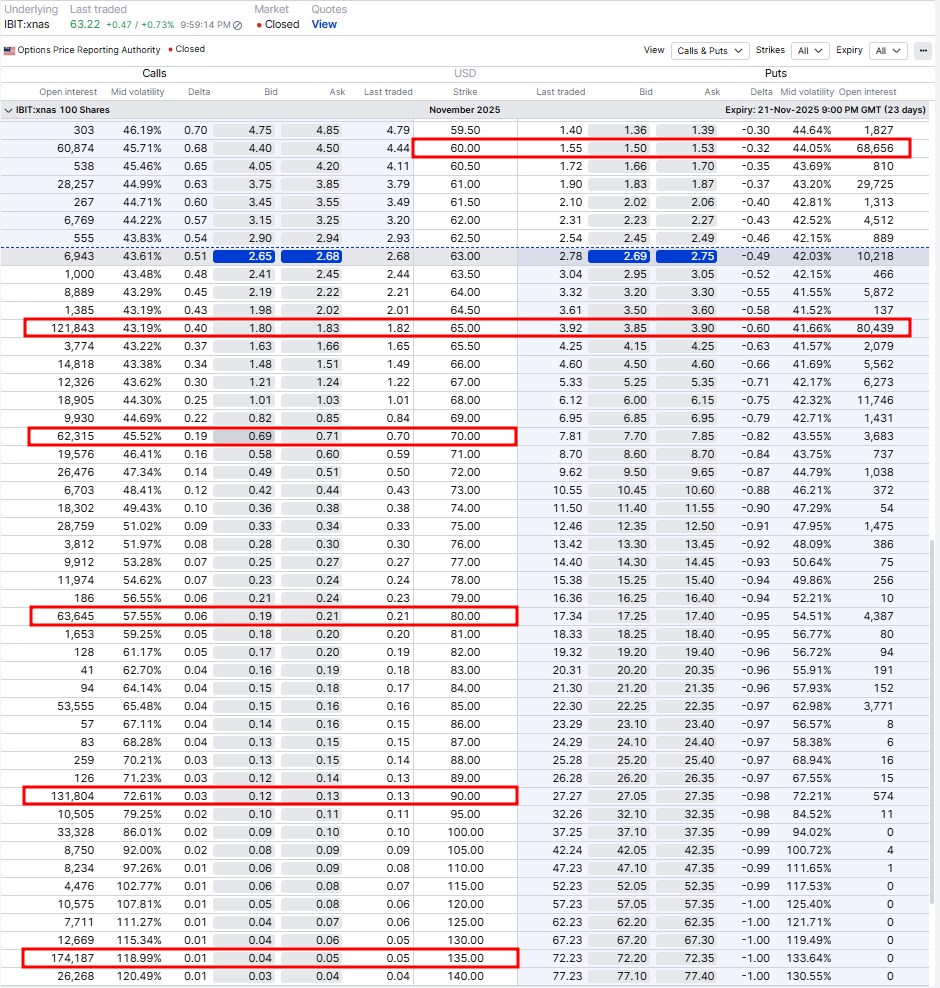Click the underlying symbol IBIT:xnas
The image size is (940, 988).
[30, 25]
